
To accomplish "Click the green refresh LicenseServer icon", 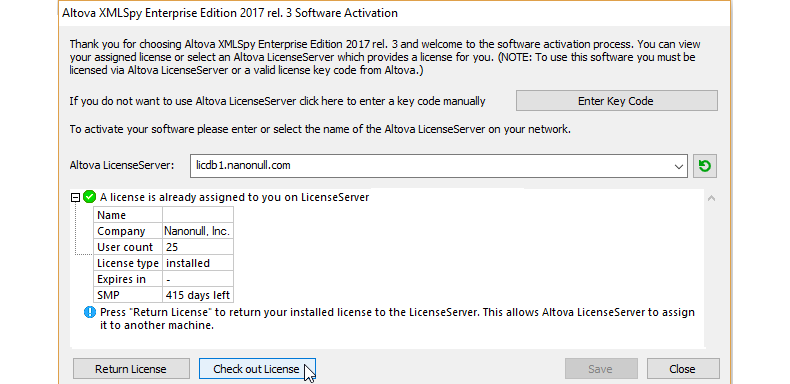I will click(x=705, y=166).
